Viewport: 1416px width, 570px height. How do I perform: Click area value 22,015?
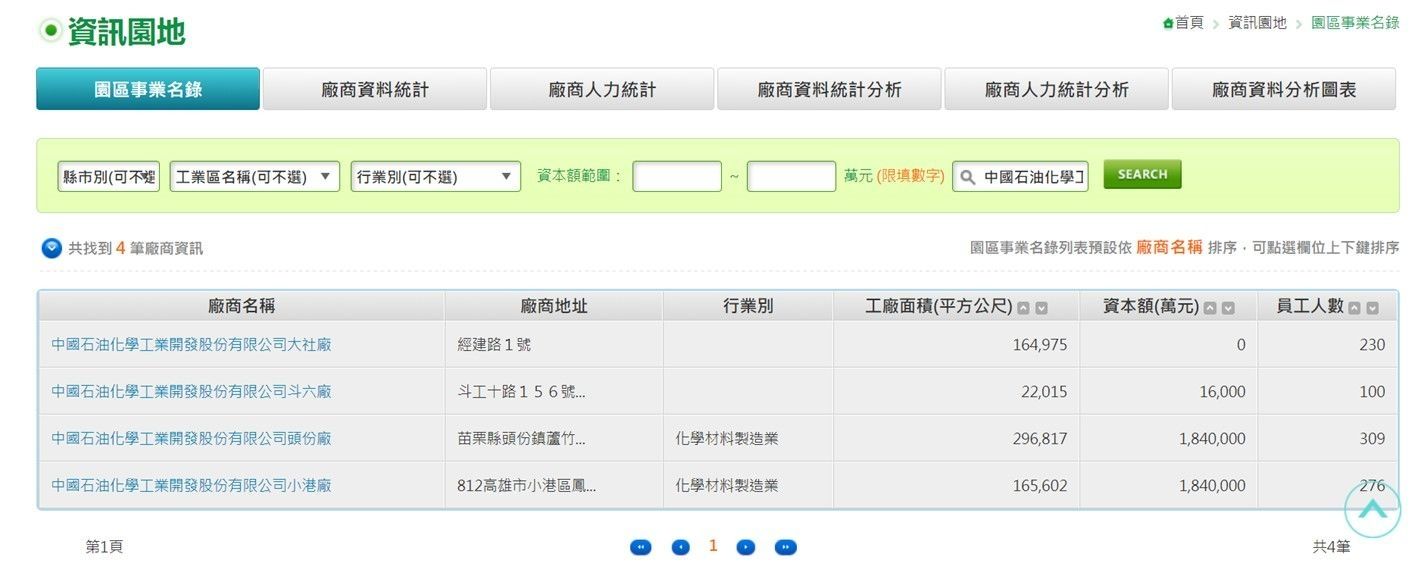pos(1044,391)
